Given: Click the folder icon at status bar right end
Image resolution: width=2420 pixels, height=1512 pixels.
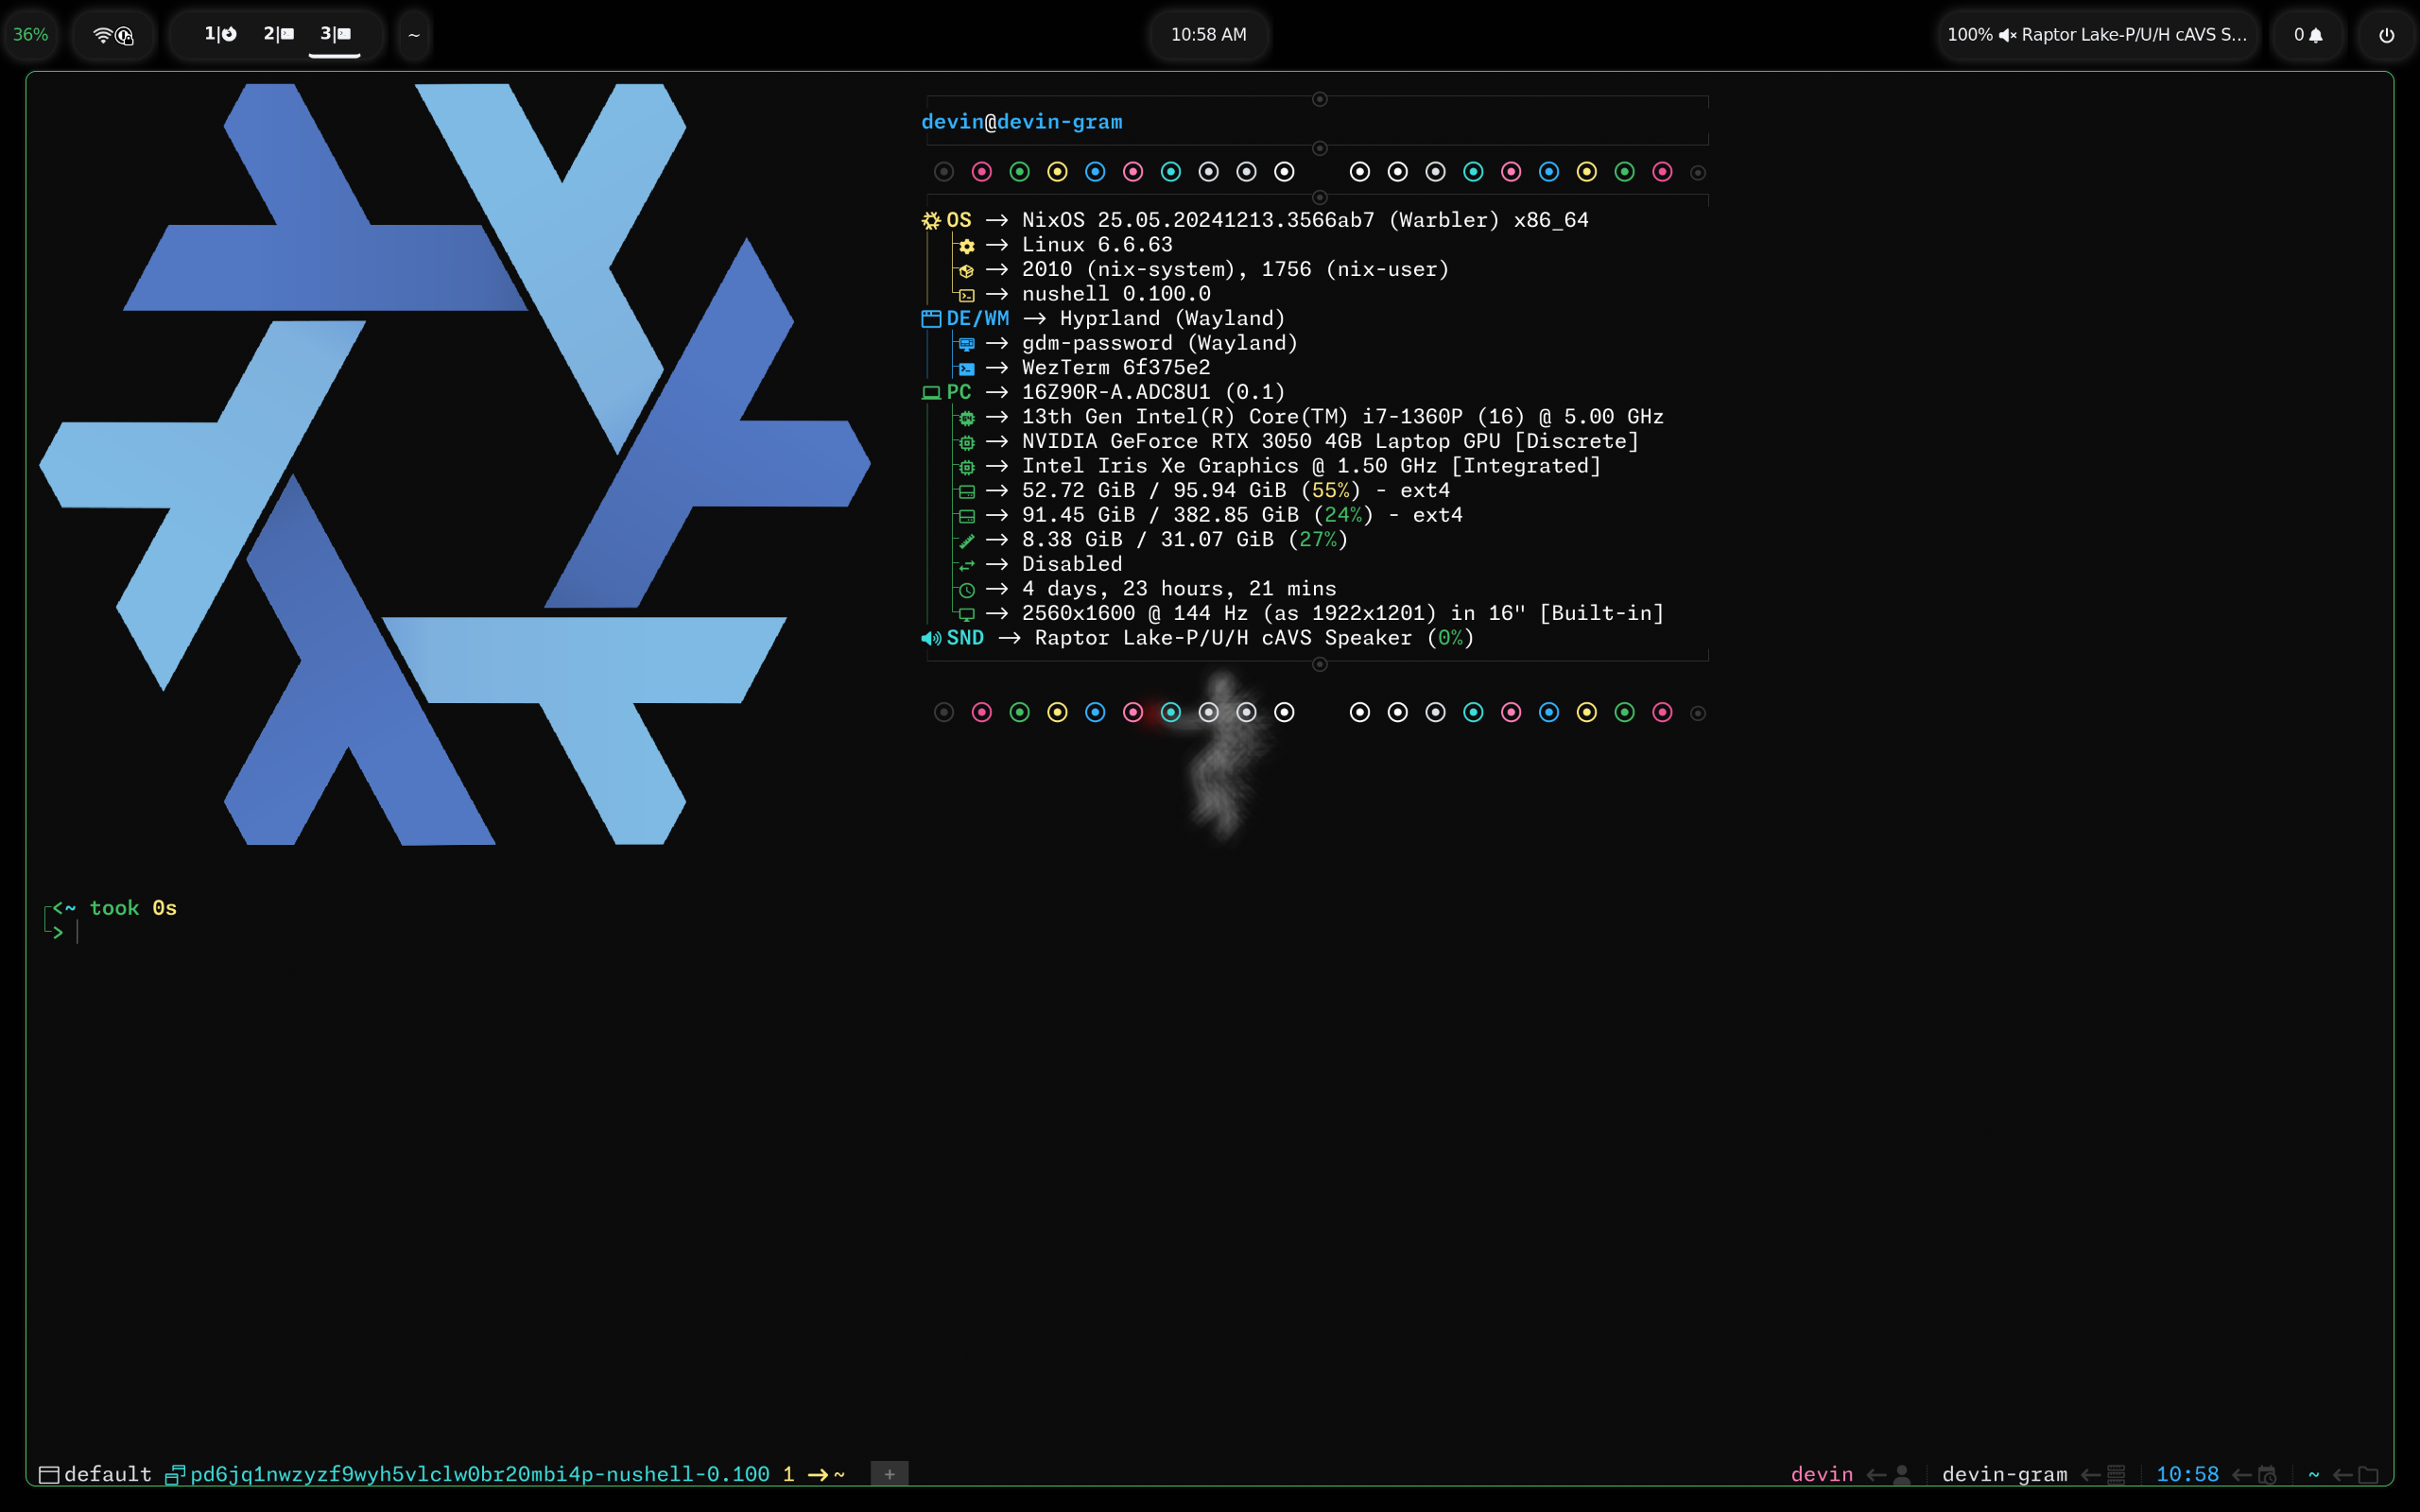Looking at the screenshot, I should point(2368,1474).
